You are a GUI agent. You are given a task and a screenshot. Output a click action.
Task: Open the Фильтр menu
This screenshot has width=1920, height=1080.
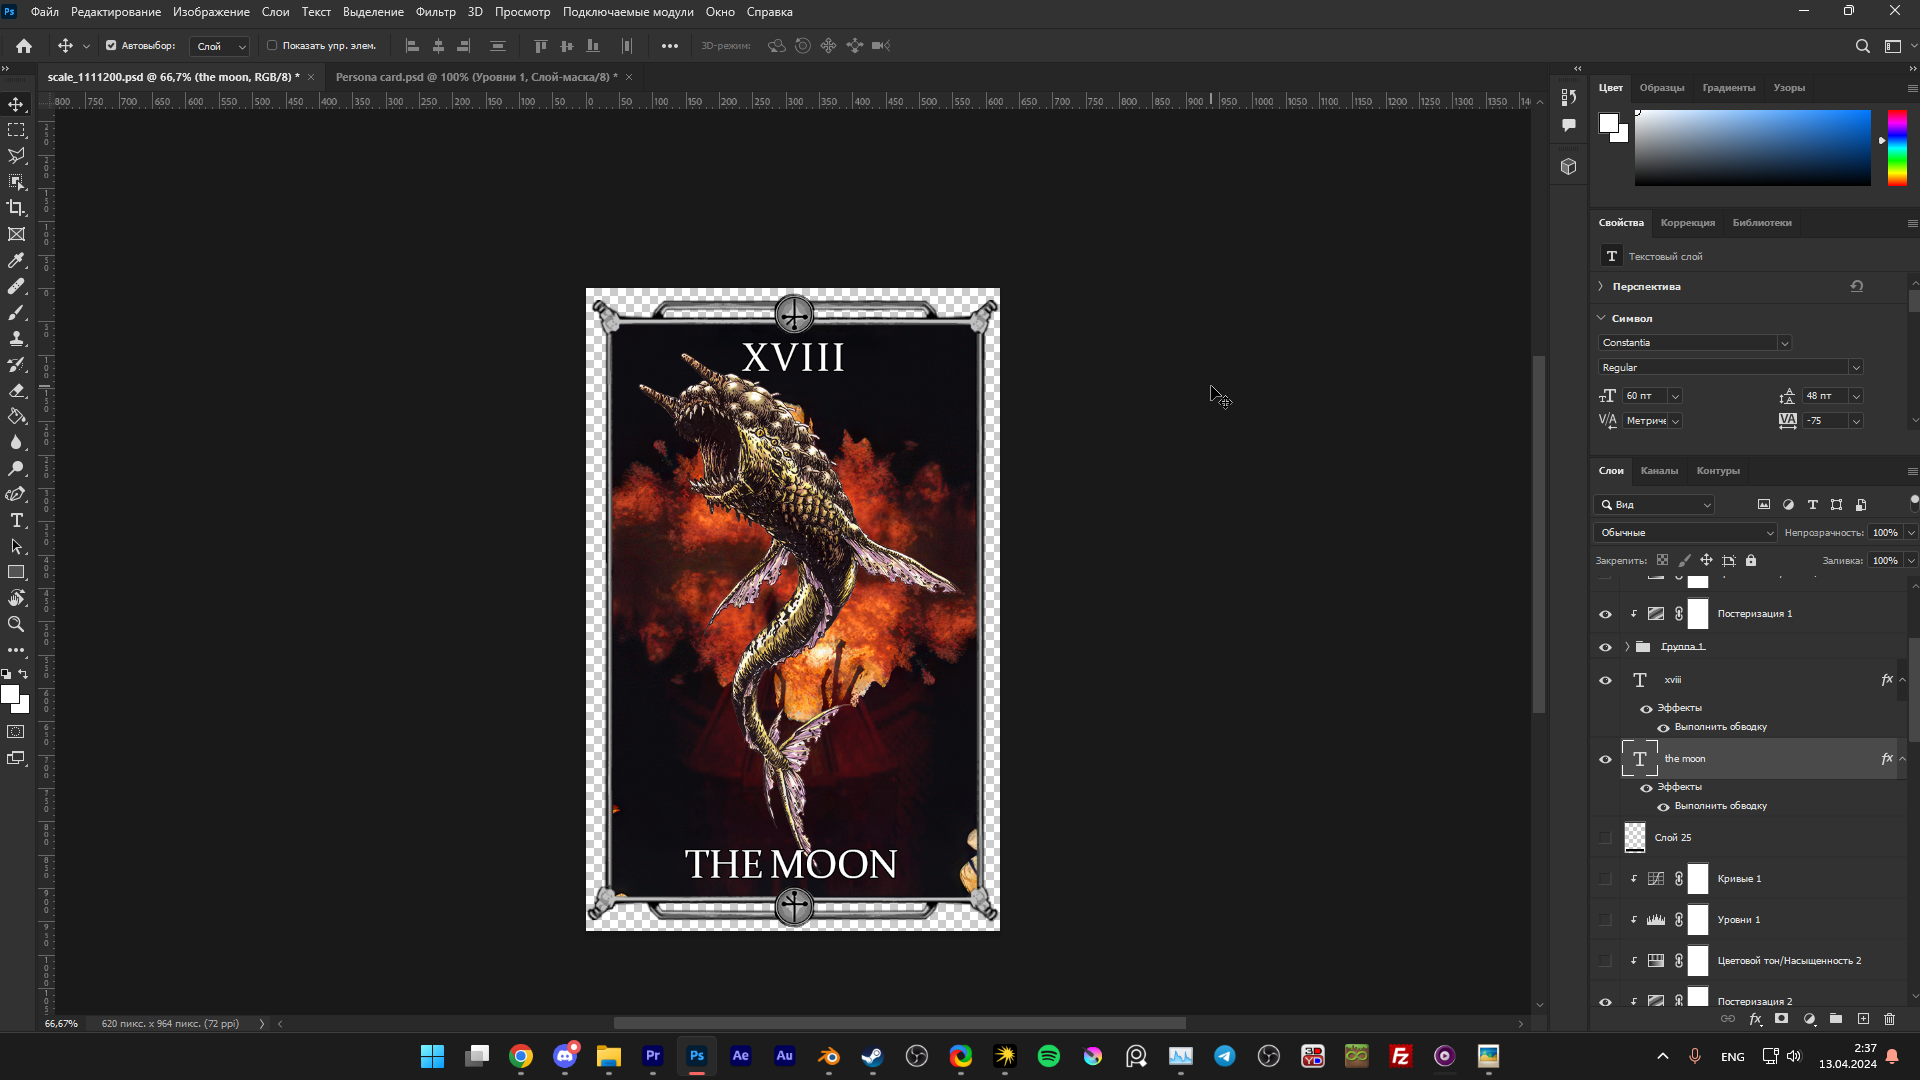pyautogui.click(x=435, y=12)
